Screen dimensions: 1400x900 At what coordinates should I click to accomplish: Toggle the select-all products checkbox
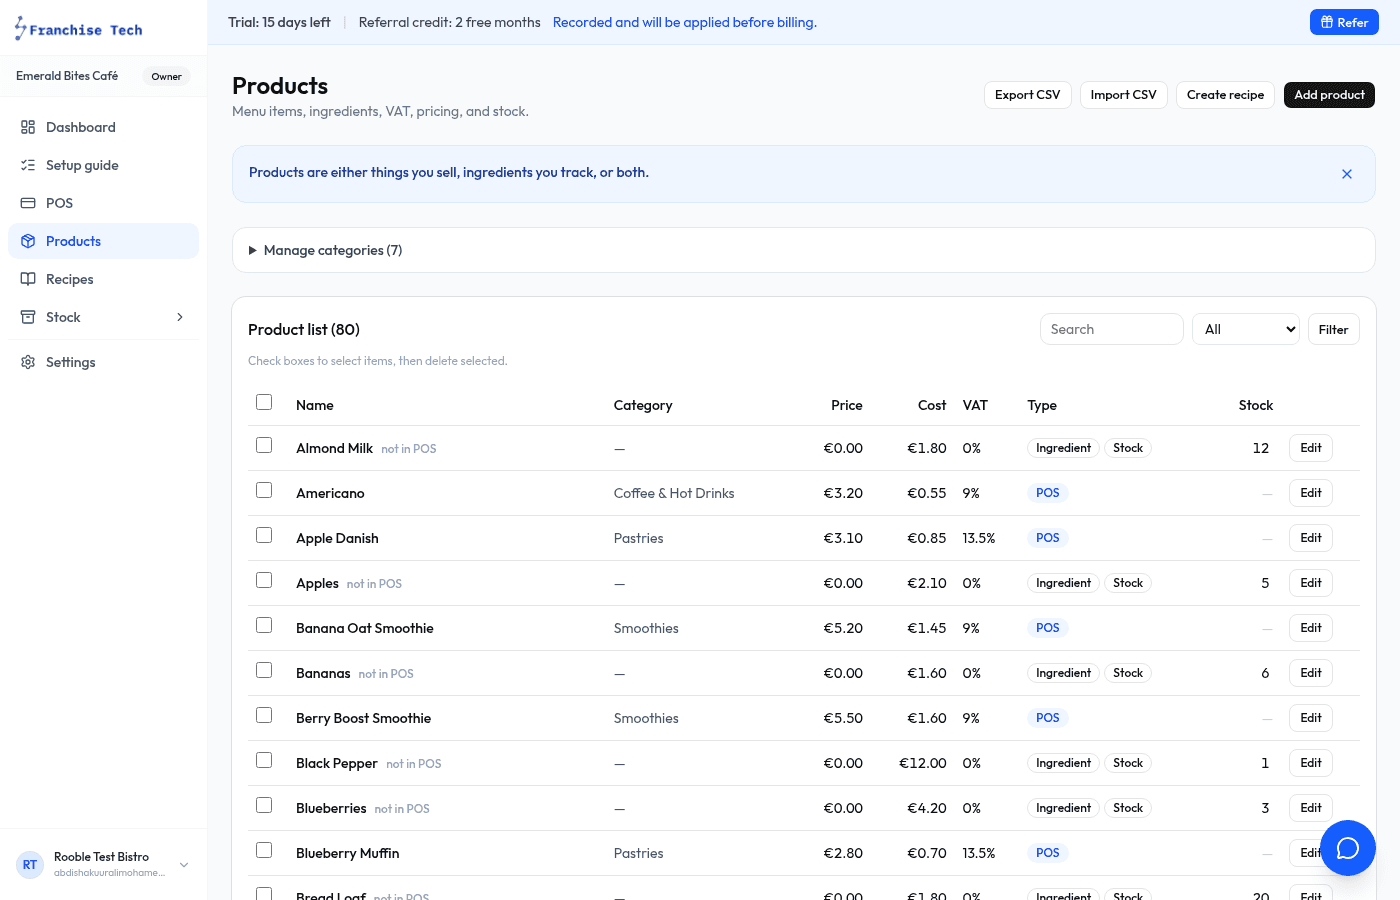coord(264,402)
